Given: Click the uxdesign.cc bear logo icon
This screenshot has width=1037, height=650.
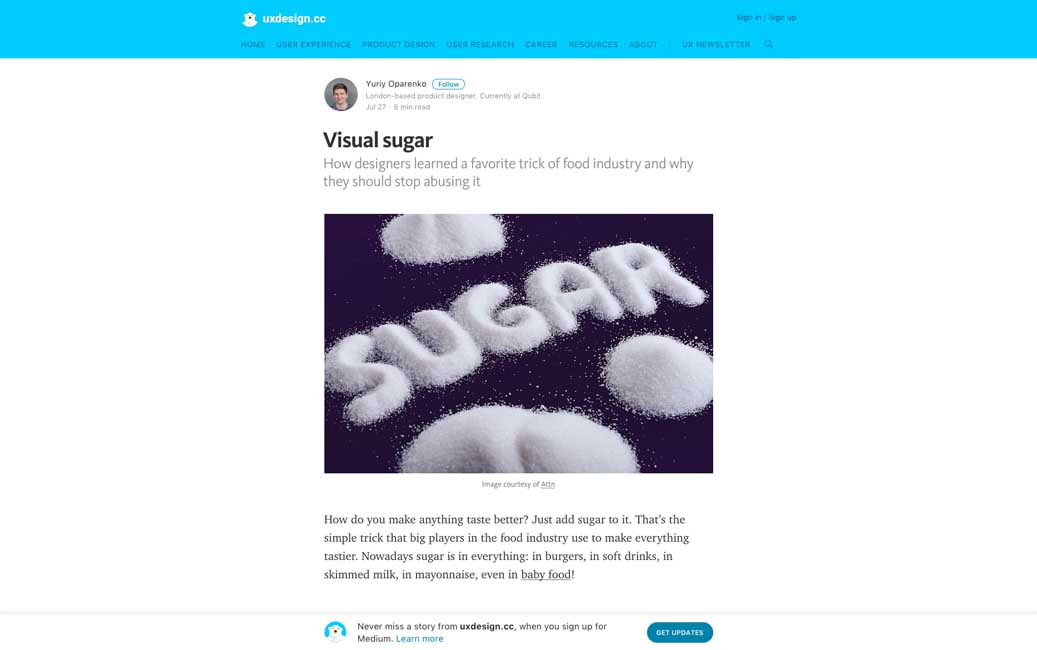Looking at the screenshot, I should [250, 19].
